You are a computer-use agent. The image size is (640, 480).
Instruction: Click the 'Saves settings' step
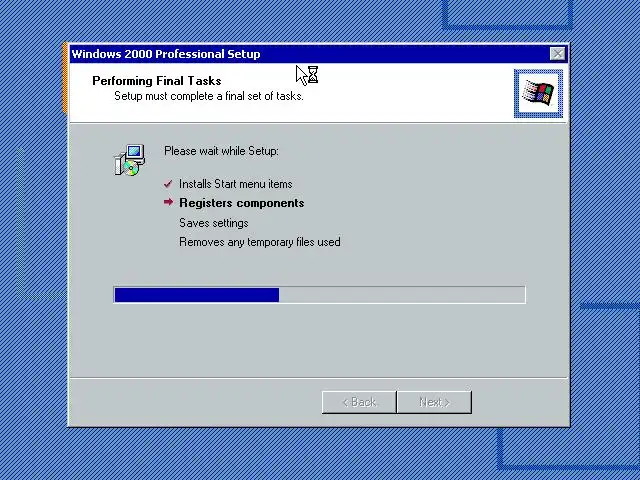213,223
